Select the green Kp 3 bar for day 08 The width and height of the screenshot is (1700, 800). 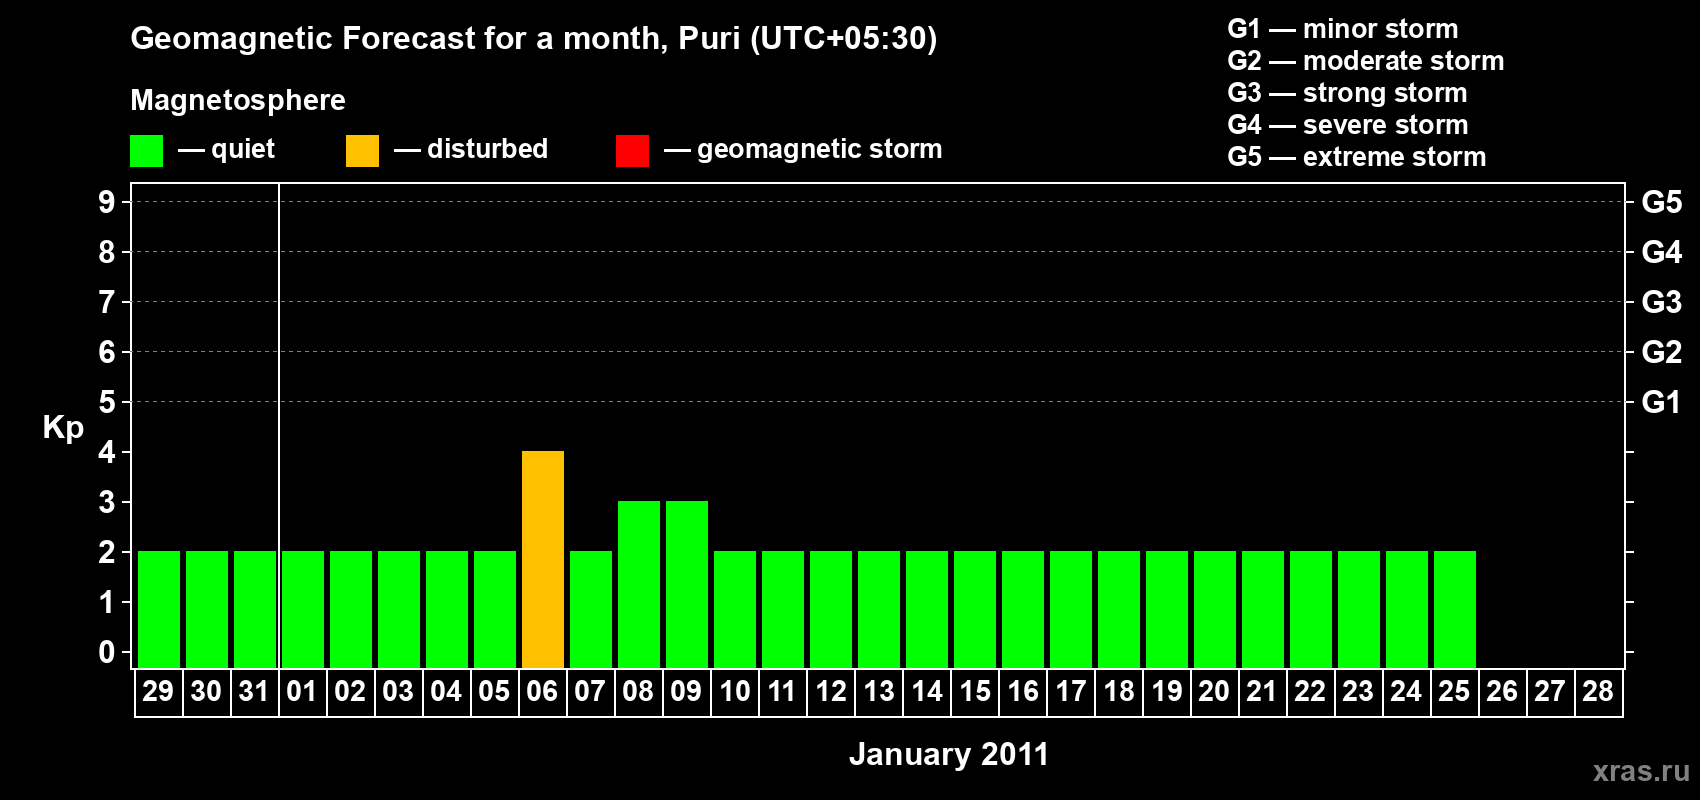(639, 584)
